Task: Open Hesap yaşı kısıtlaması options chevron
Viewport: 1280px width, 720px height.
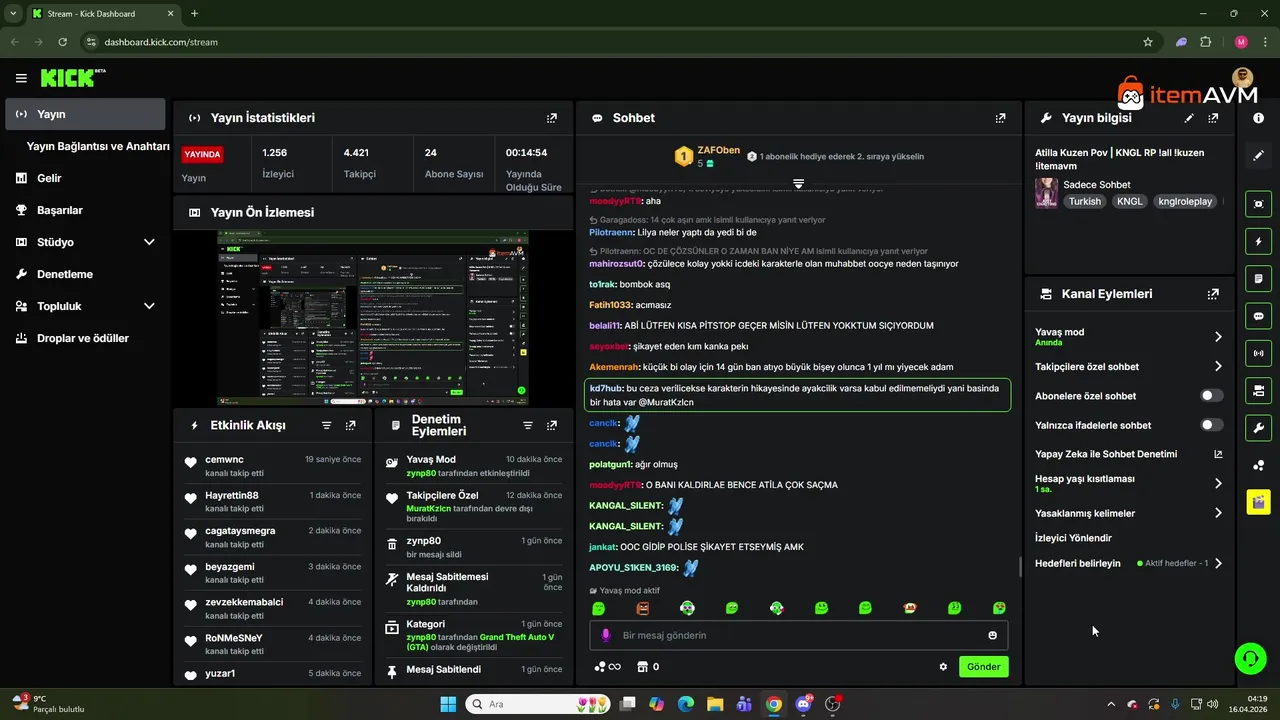Action: (x=1218, y=483)
